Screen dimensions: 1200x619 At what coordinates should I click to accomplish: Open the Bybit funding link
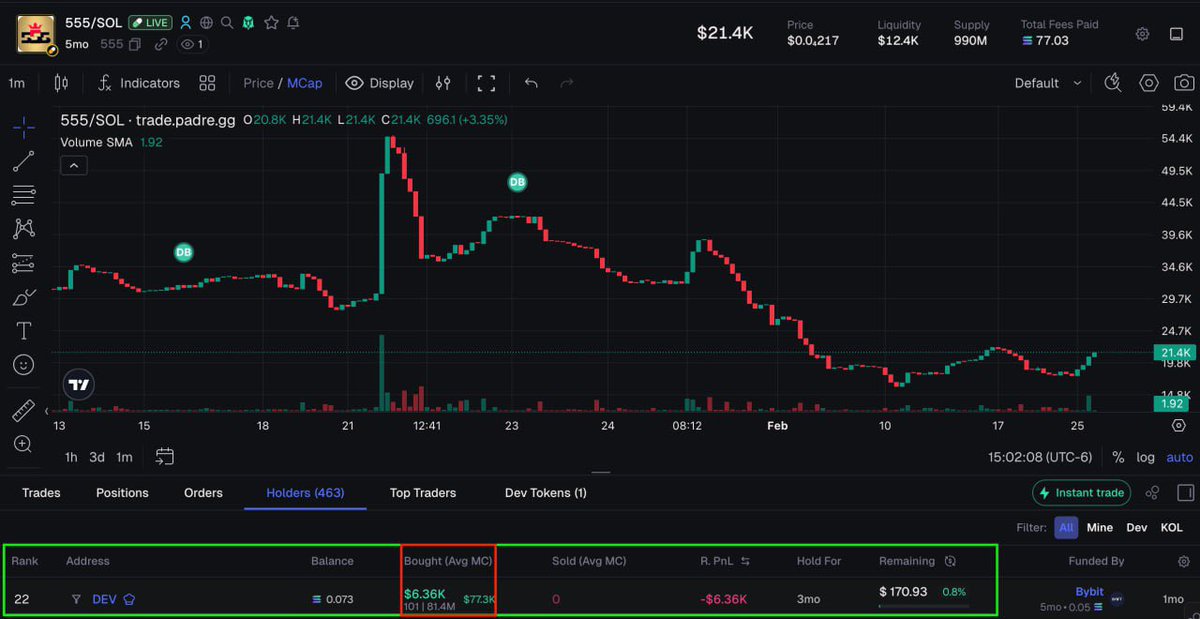point(1089,591)
